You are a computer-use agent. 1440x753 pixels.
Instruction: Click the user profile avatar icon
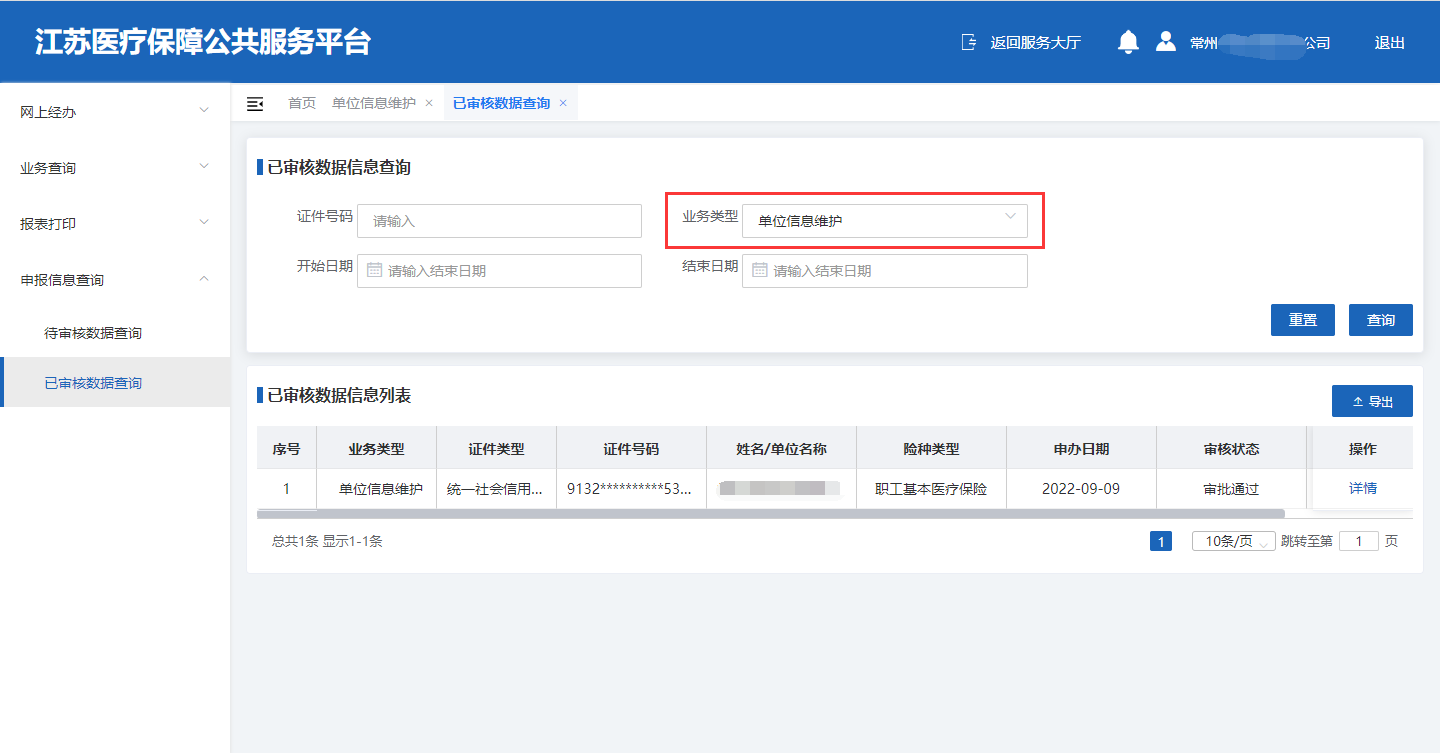tap(1165, 42)
